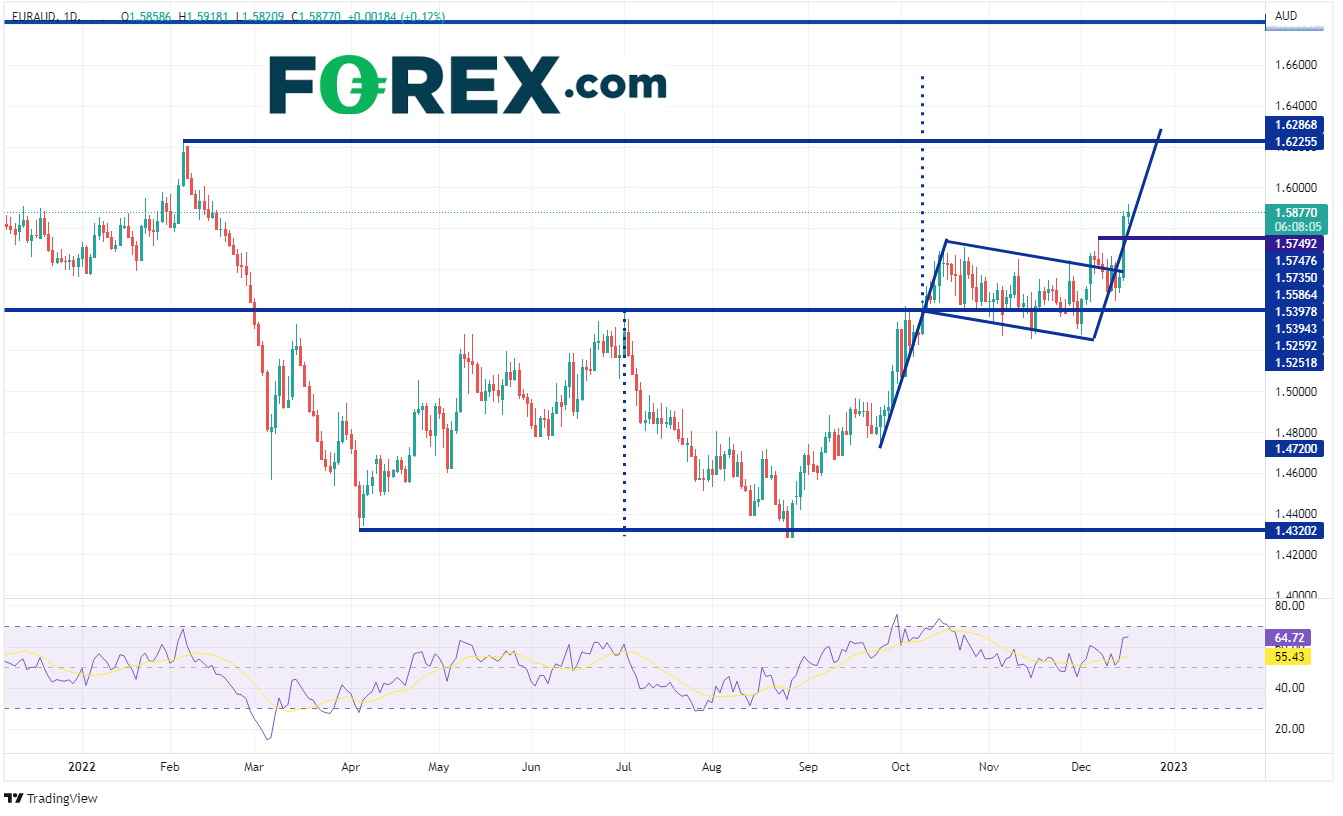
Task: Click the FOREX.com logo
Action: point(467,85)
